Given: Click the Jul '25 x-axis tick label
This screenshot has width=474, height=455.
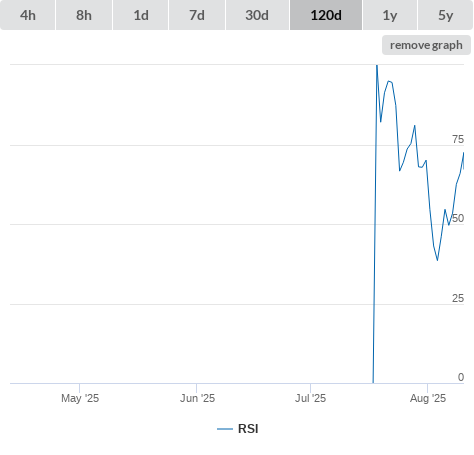Looking at the screenshot, I should click(x=310, y=398).
